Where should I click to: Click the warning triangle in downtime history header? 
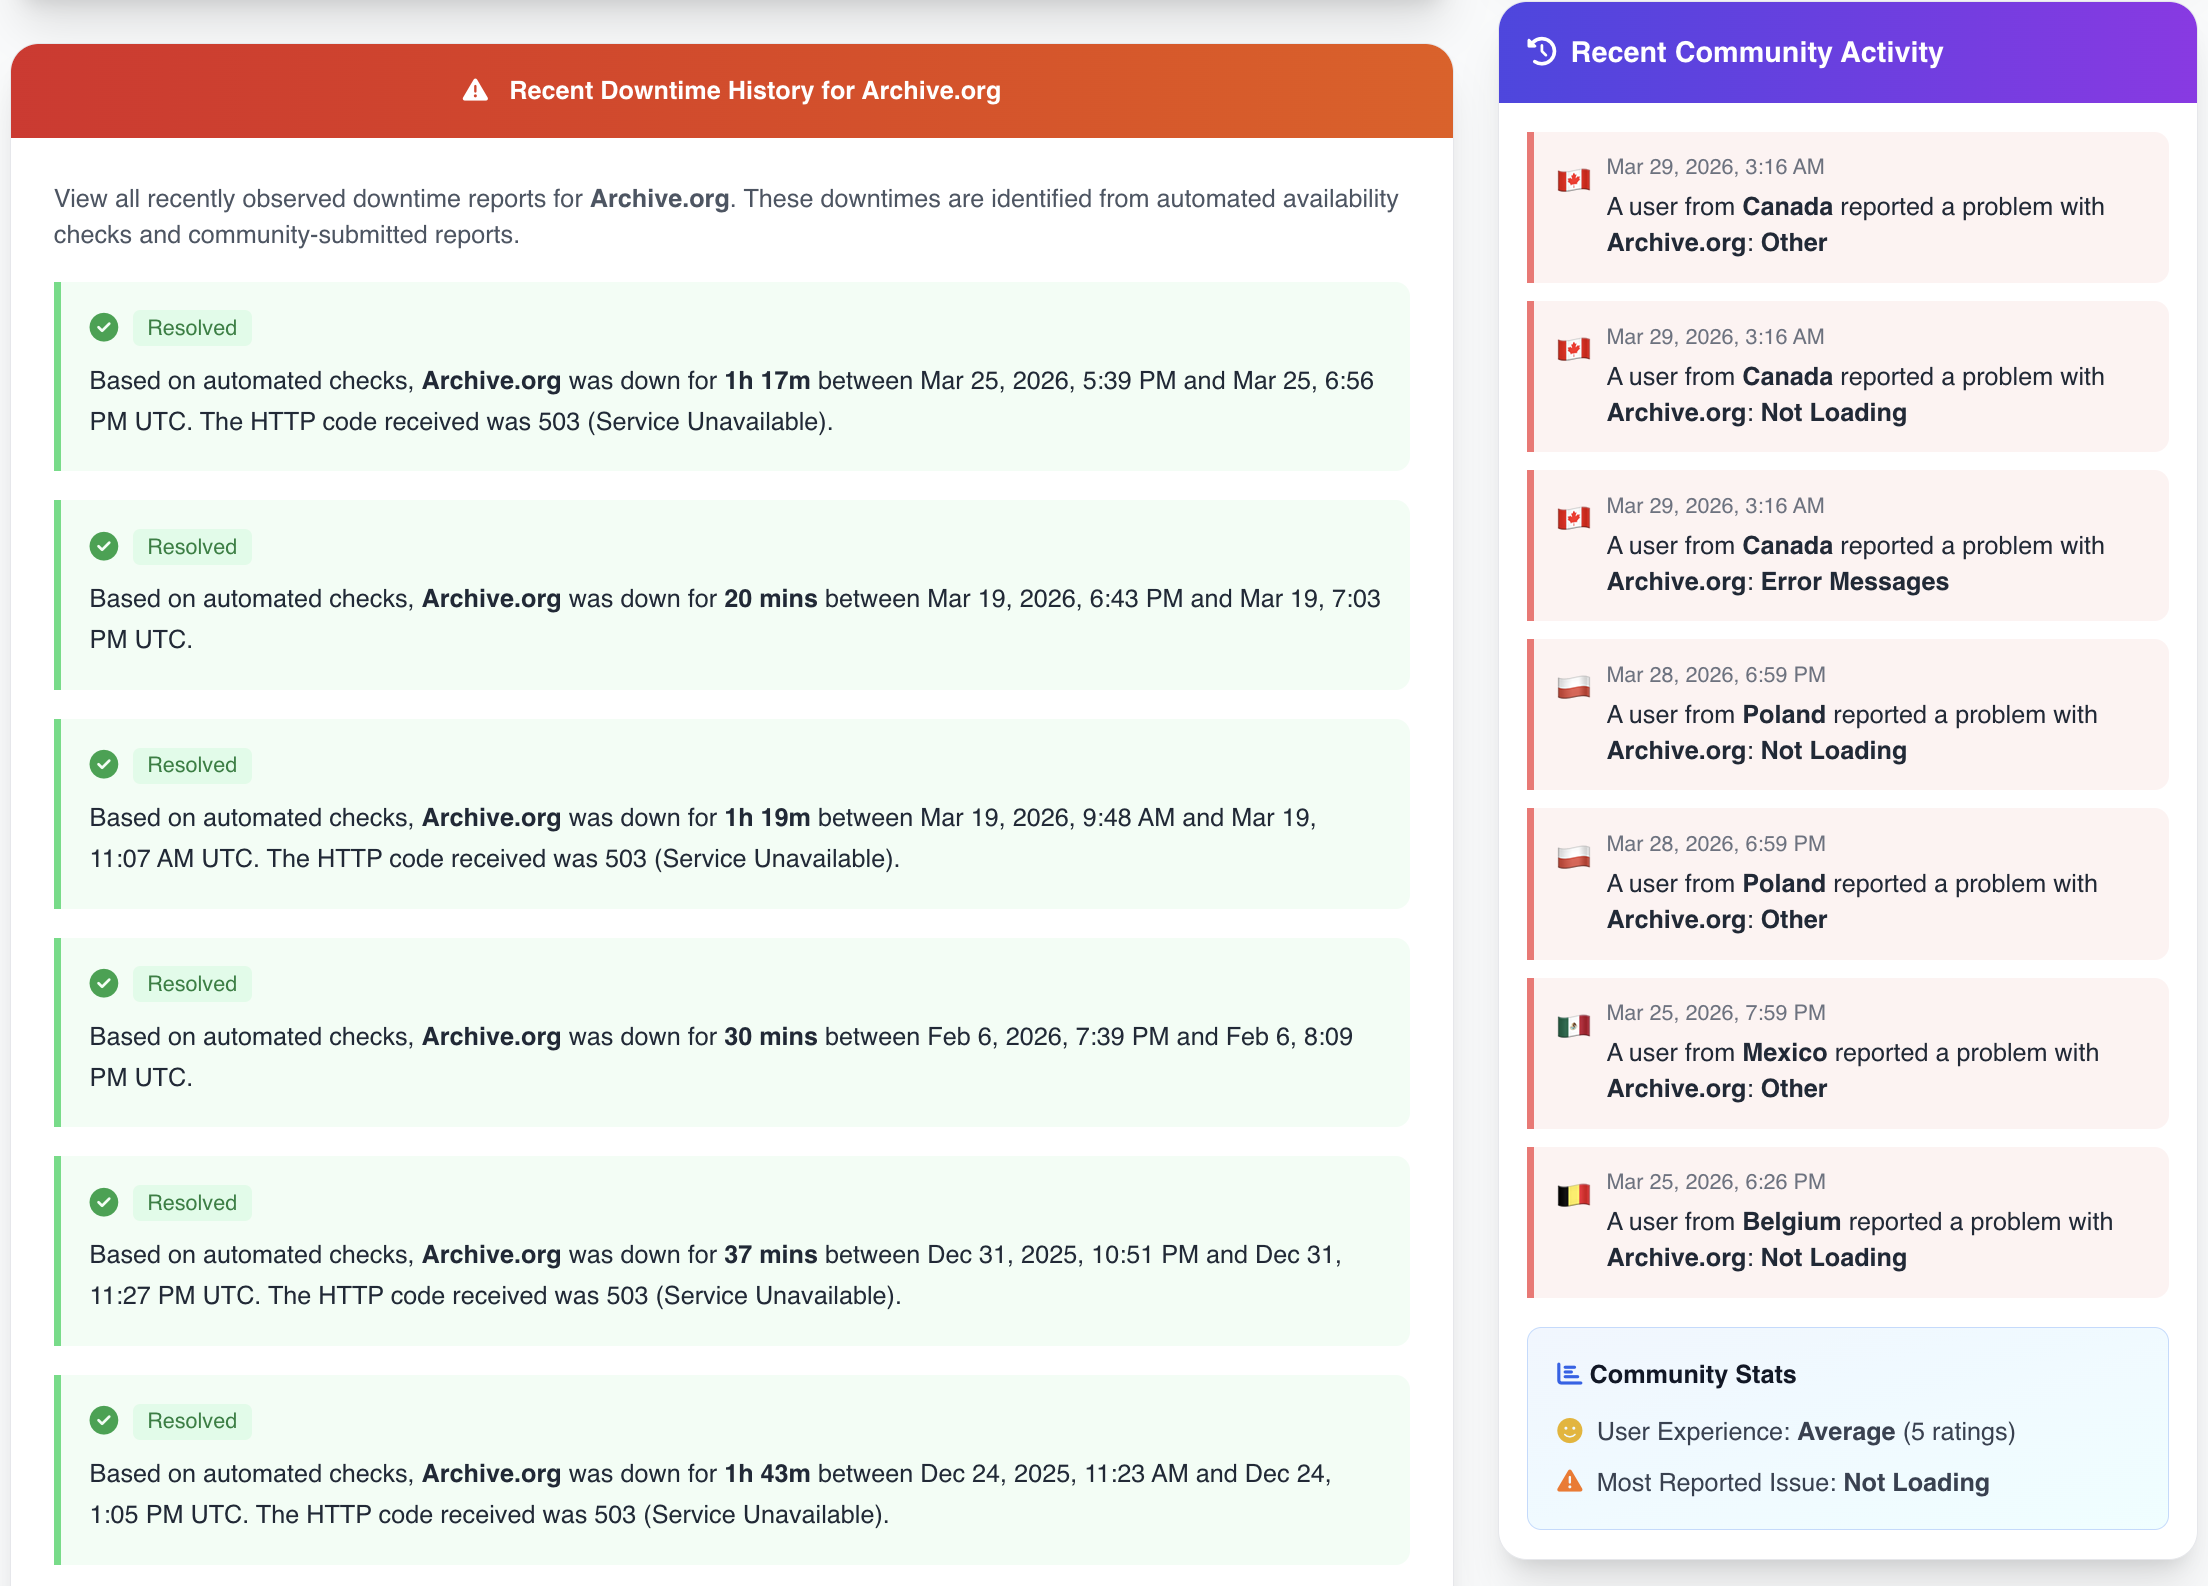(x=475, y=91)
